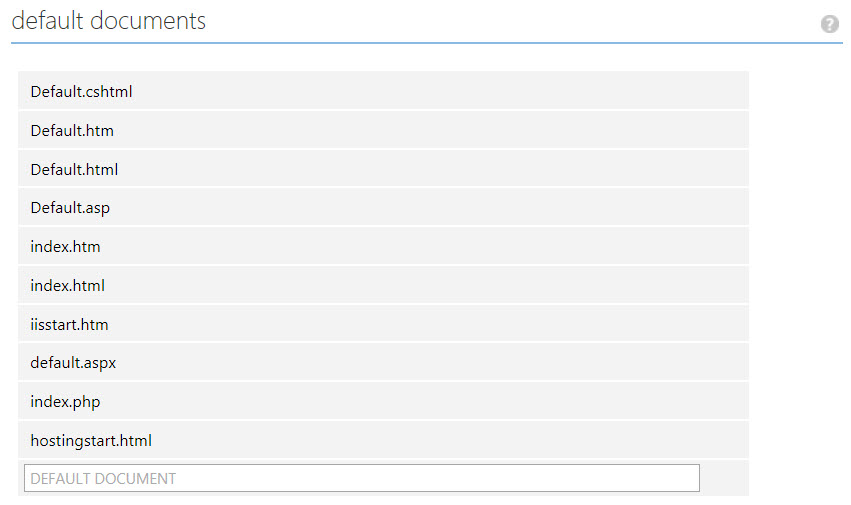Focus the DEFAULT DOCUMENT input field
Image resolution: width=851 pixels, height=505 pixels.
pyautogui.click(x=361, y=478)
